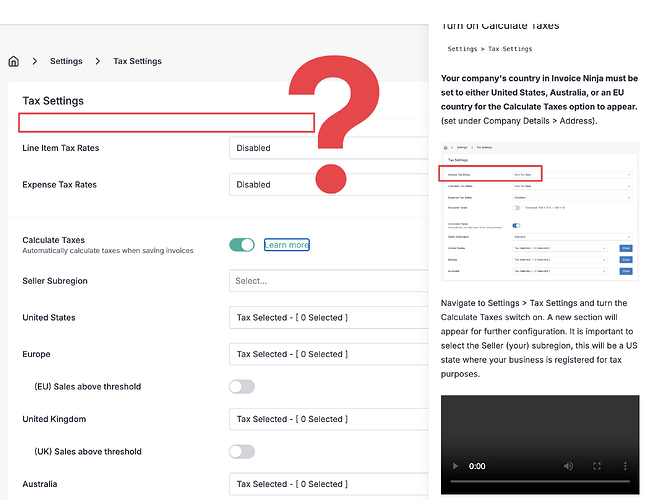
Task: Select the 'United Kingdom' row label
Action: point(54,419)
